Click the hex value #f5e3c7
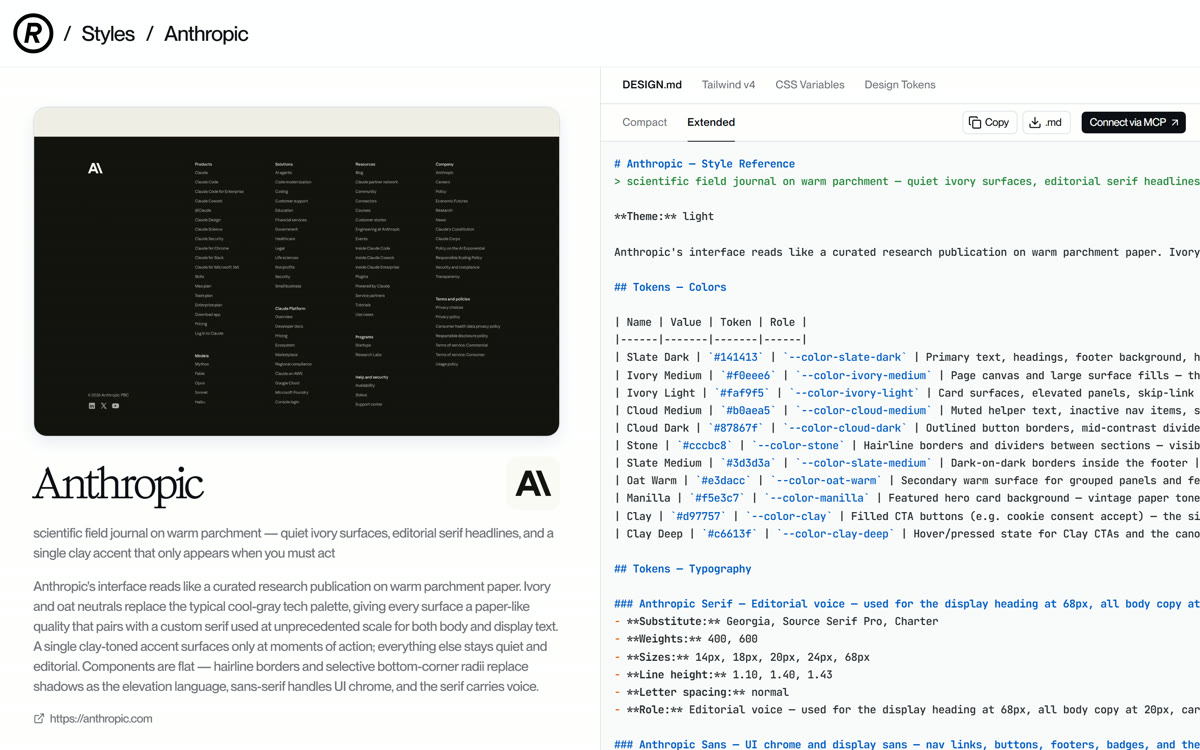 [717, 498]
